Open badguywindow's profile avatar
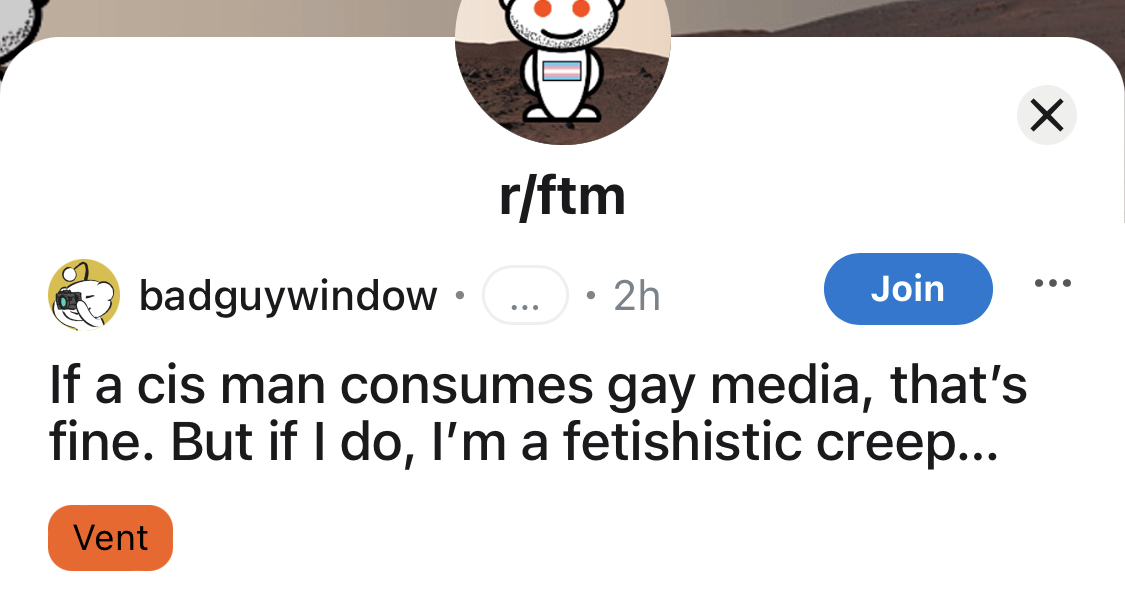The width and height of the screenshot is (1125, 602). pos(84,295)
